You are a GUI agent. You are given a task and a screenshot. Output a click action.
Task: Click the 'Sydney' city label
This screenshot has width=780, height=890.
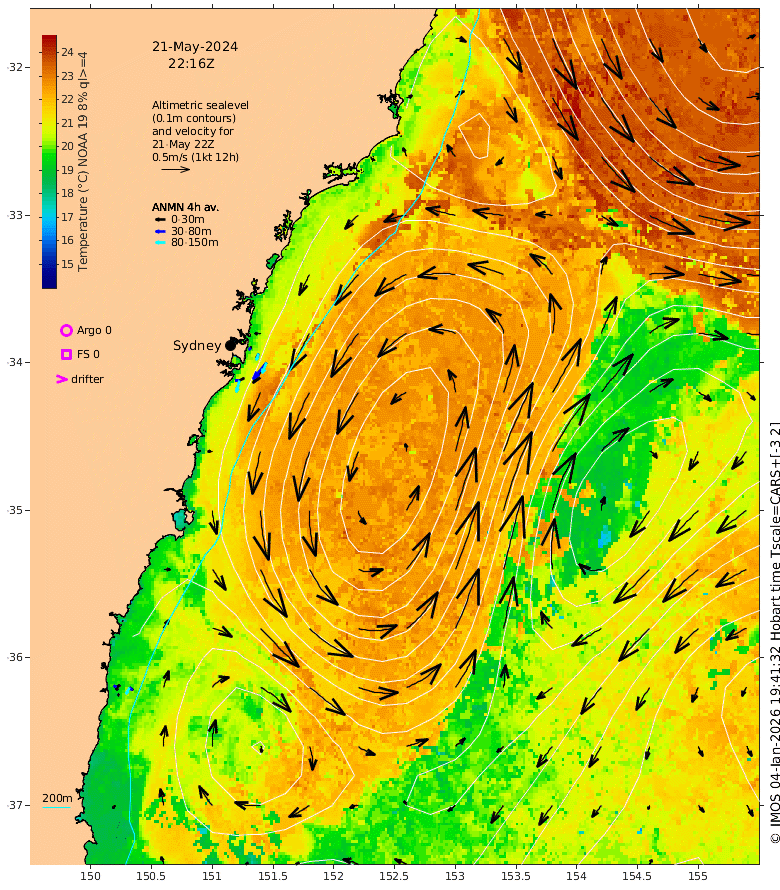[x=197, y=346]
